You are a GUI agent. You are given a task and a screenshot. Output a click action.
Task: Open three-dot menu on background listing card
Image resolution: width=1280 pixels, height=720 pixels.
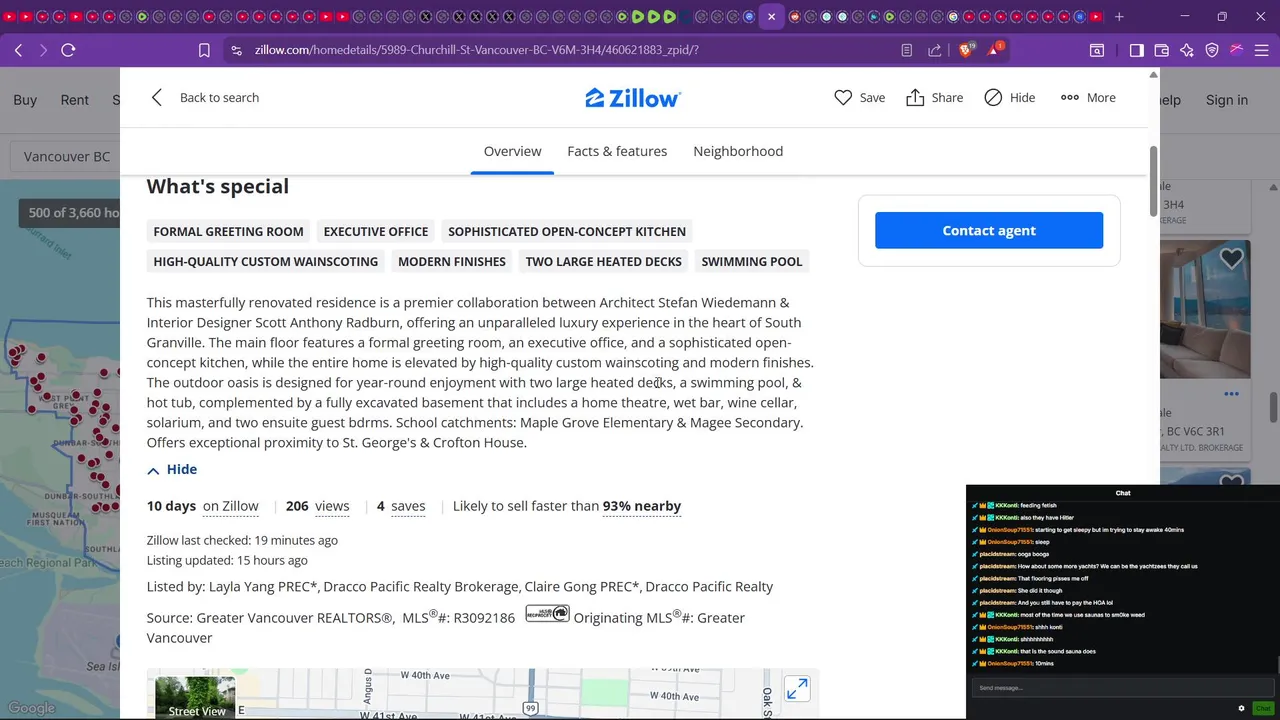[1231, 394]
